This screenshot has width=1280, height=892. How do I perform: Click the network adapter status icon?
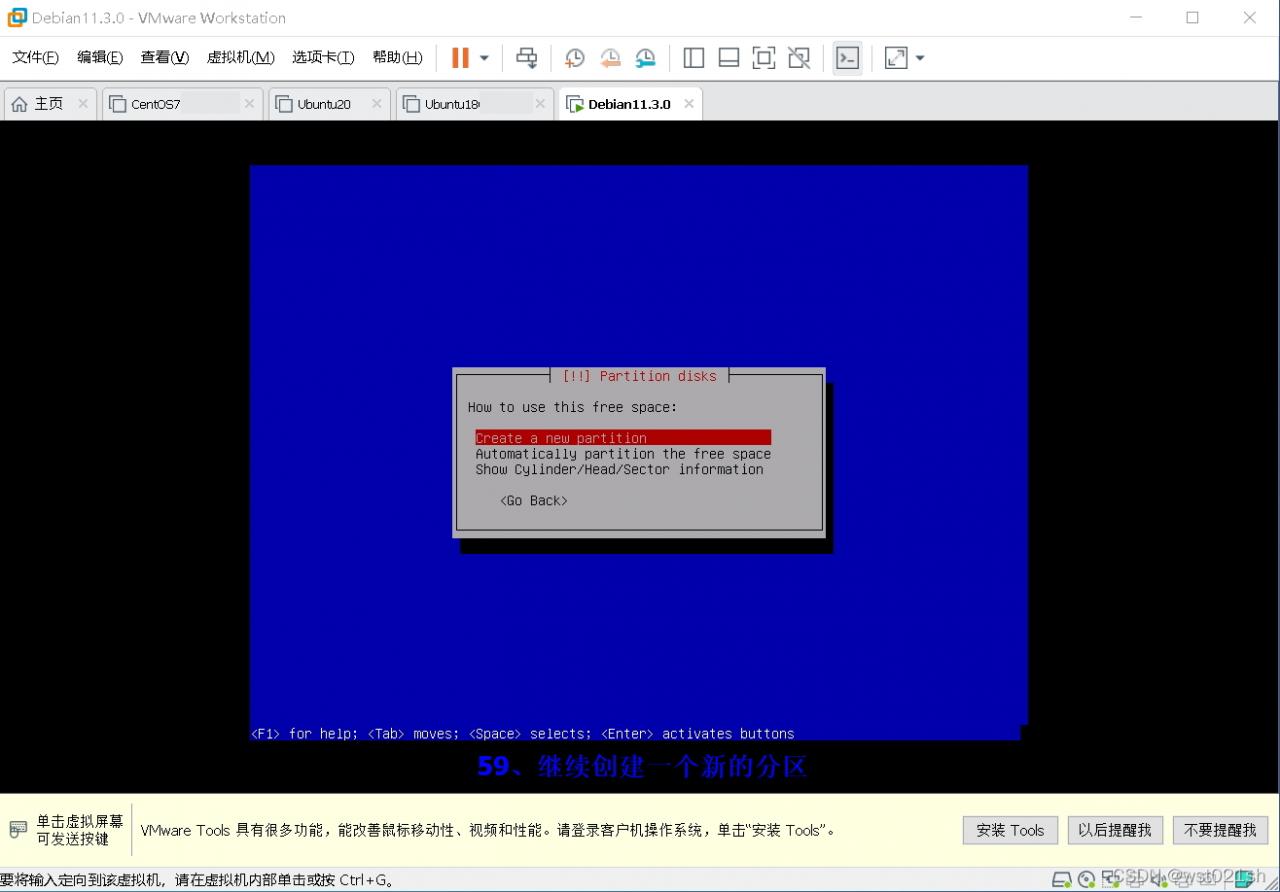click(1110, 880)
